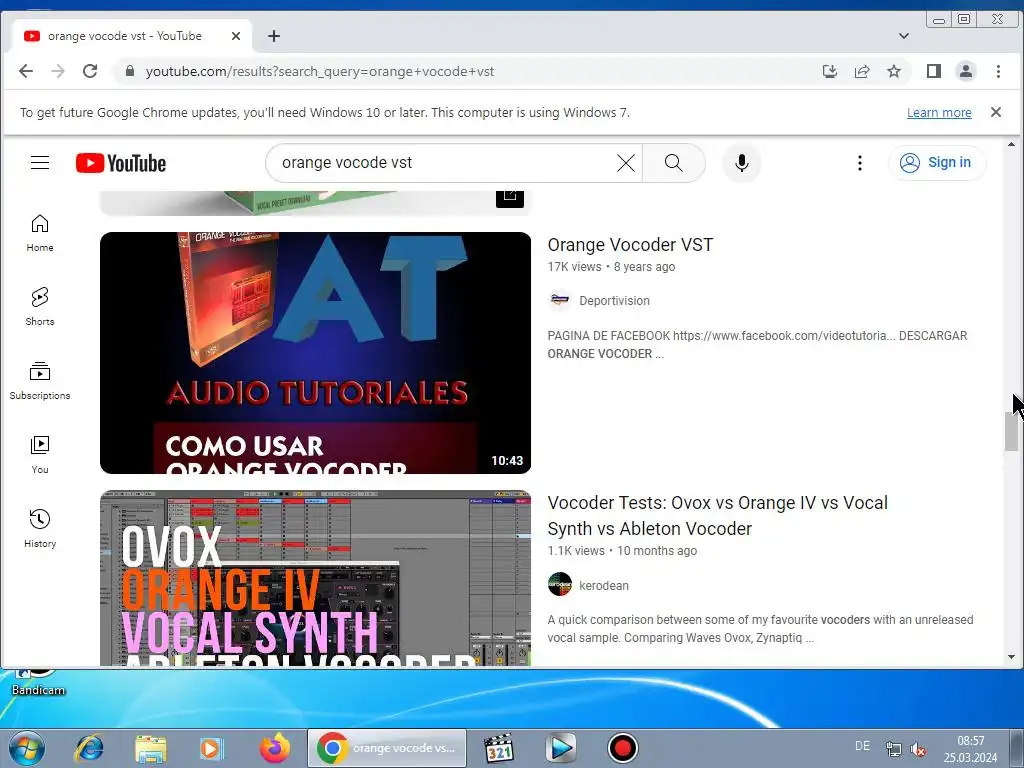This screenshot has height=768, width=1024.
Task: Click the install app icon in address bar
Action: (829, 71)
